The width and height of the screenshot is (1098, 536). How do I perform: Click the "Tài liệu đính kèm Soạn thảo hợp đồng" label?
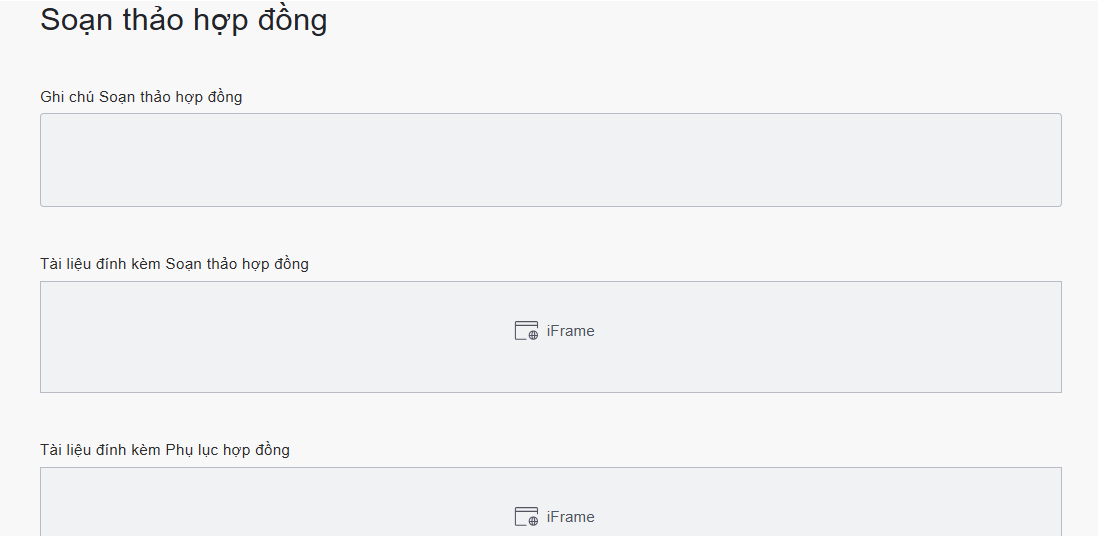pyautogui.click(x=174, y=264)
